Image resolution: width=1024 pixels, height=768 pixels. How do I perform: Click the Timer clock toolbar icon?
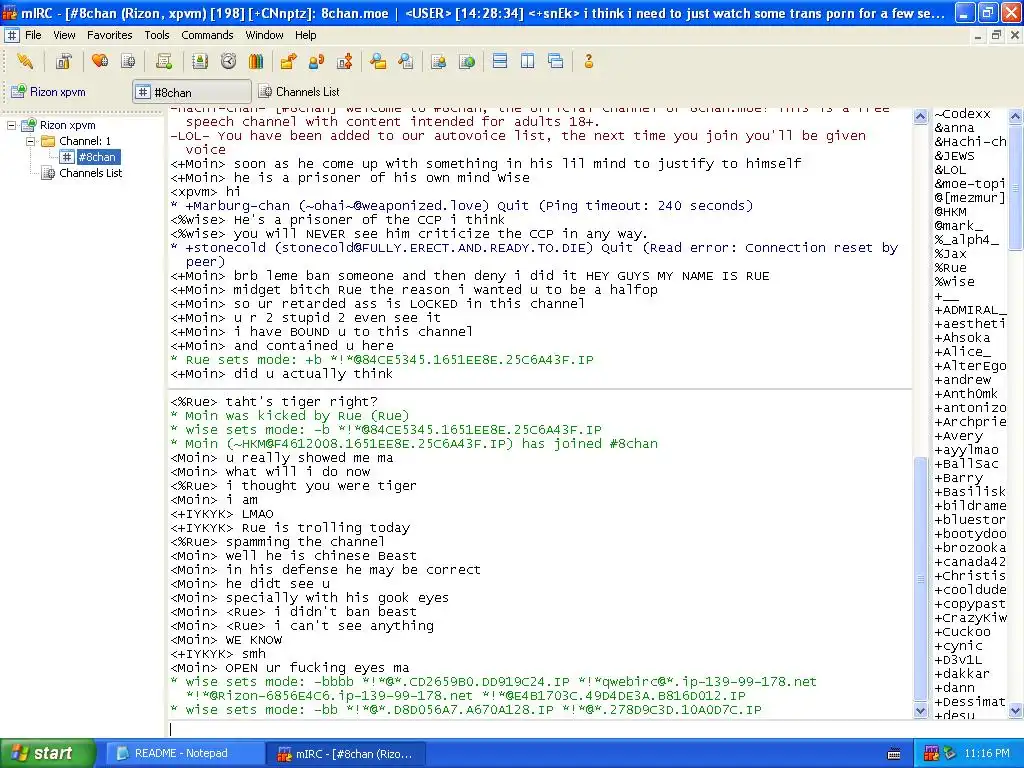coord(228,61)
